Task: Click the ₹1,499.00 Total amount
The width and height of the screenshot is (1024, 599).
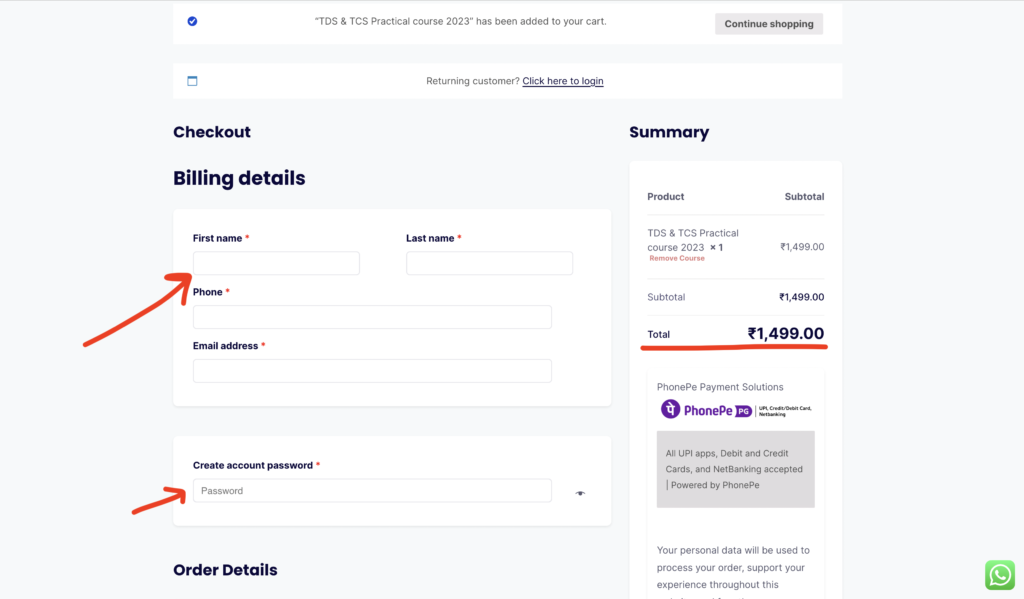Action: pos(785,333)
